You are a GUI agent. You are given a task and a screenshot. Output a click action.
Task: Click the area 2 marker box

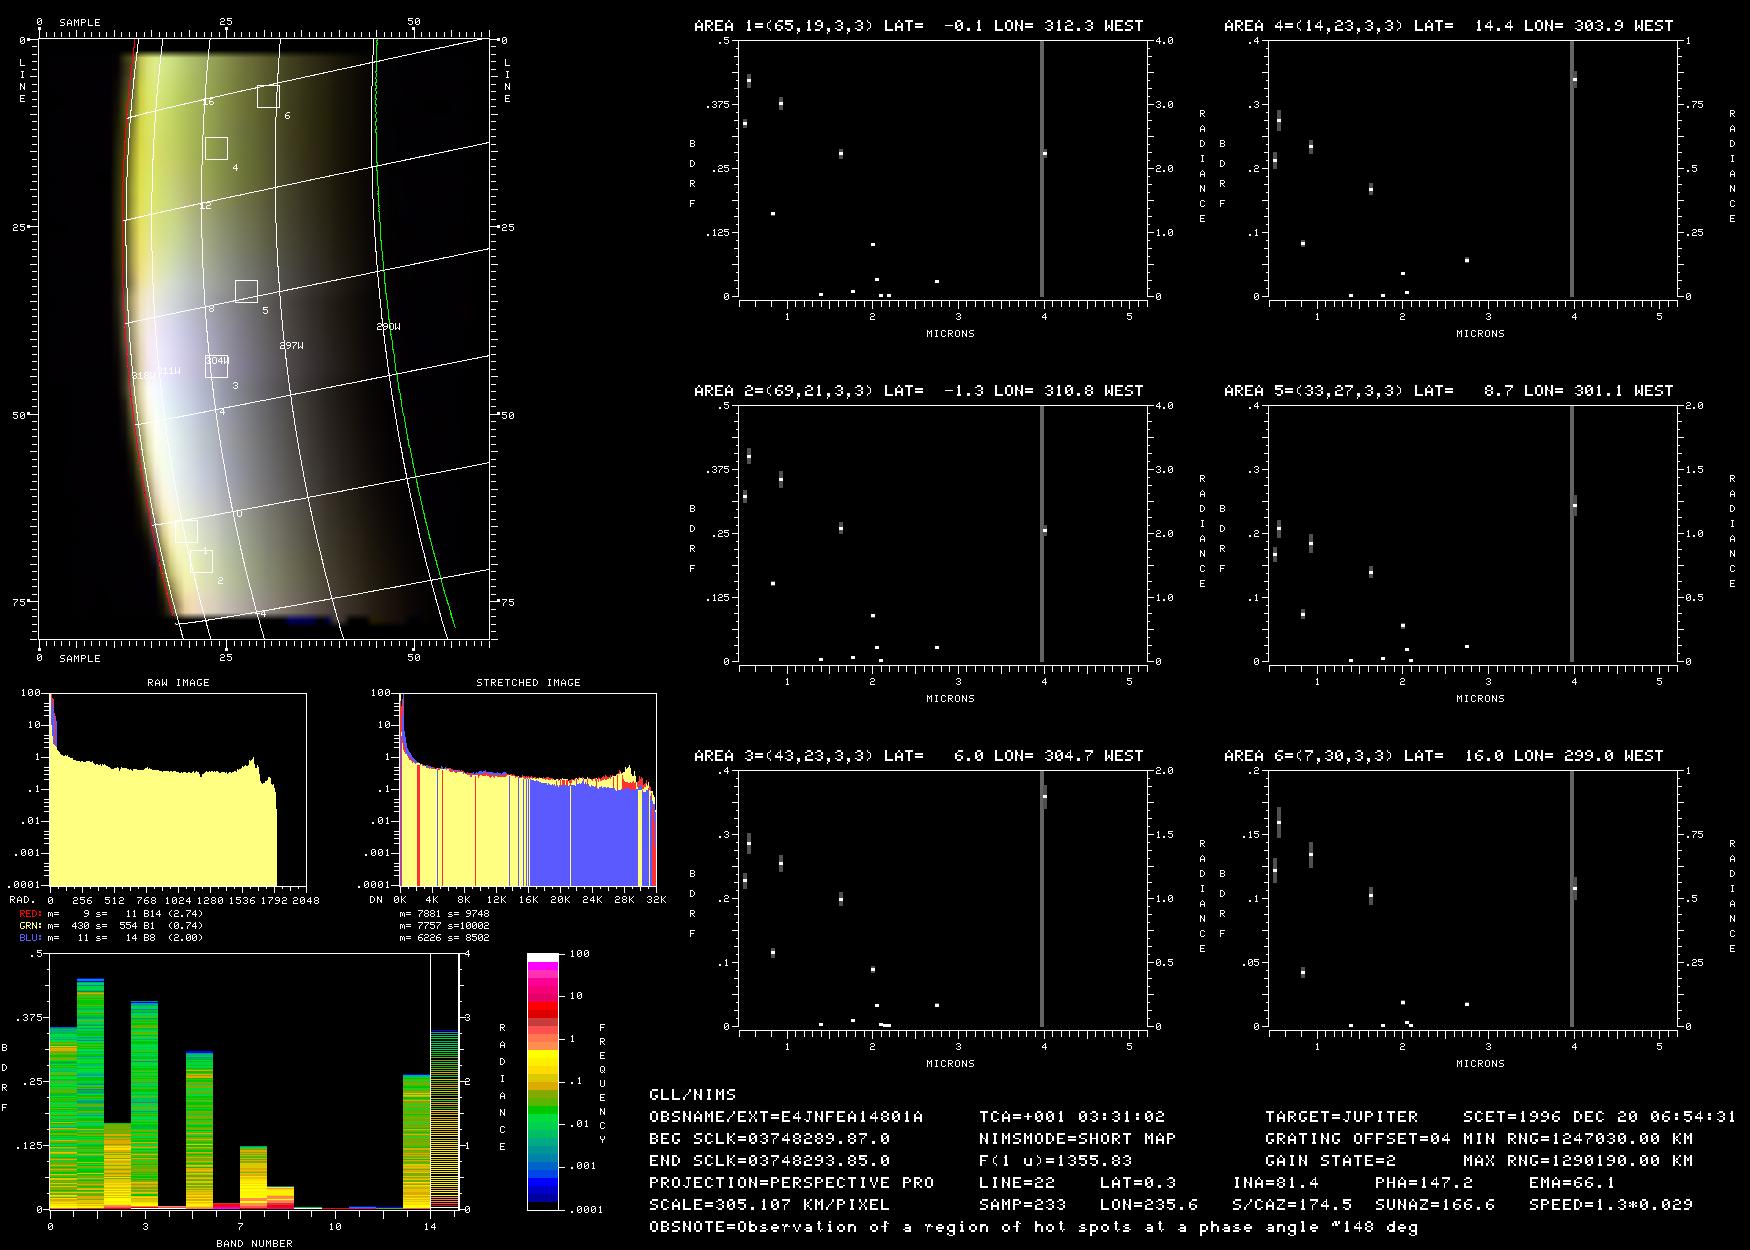pos(201,561)
